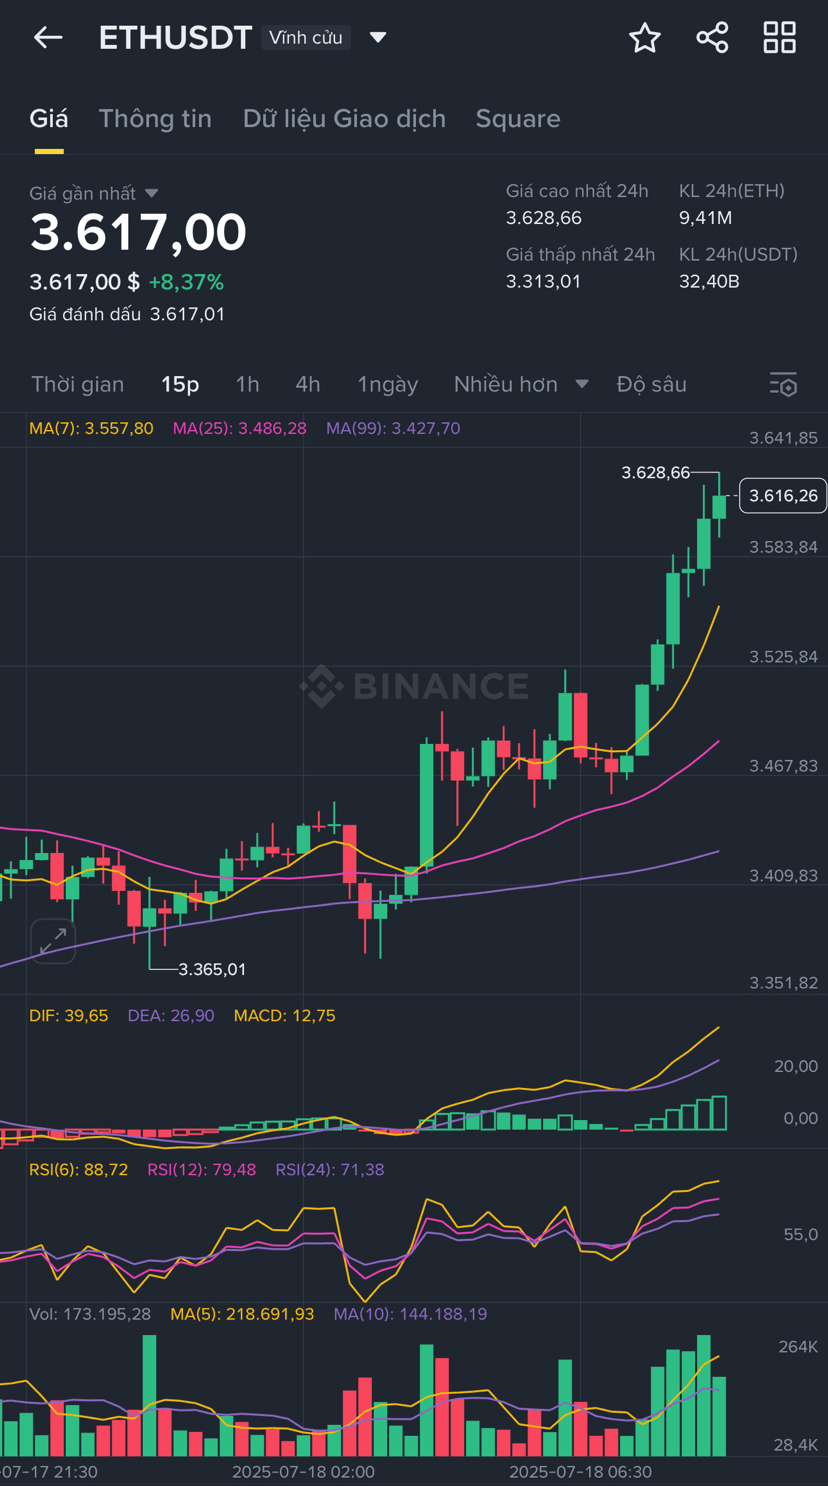Tap the volume MA(5): 218.691,93 label
This screenshot has height=1486, width=828.
pos(242,1313)
